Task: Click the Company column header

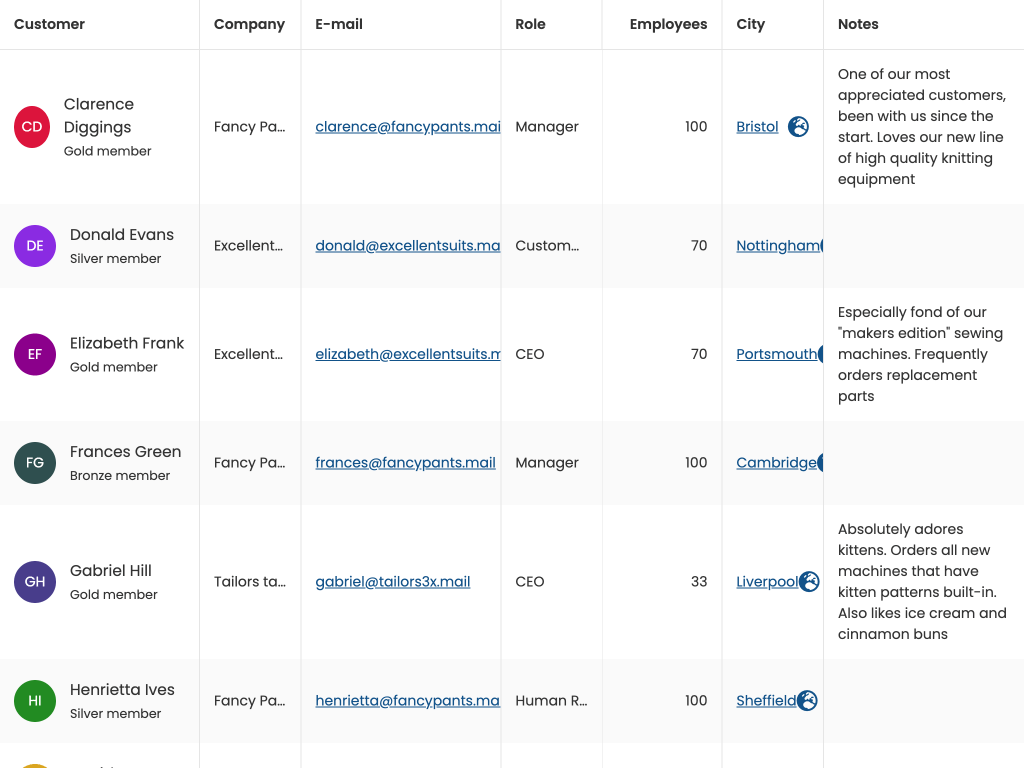Action: click(x=249, y=24)
